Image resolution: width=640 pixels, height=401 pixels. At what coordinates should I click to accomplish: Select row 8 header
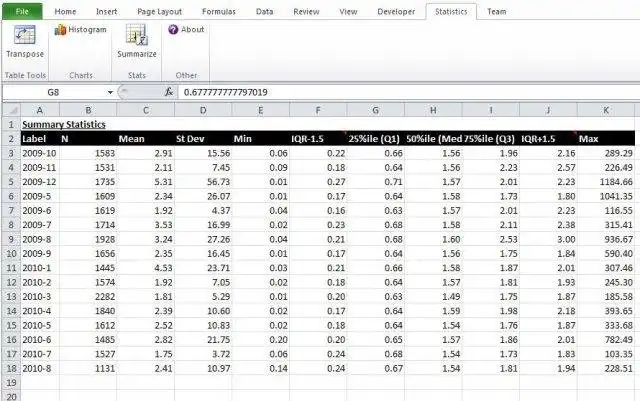11,225
